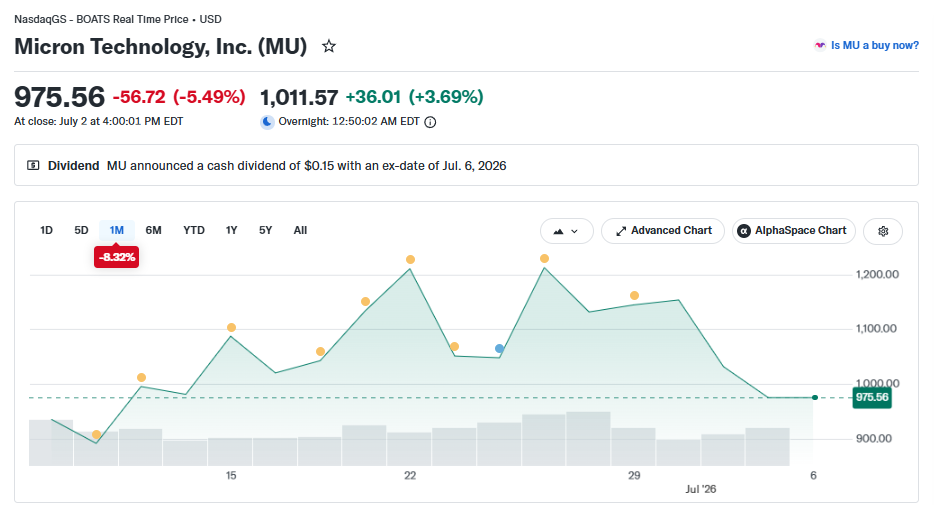Select the 6M time range

point(154,230)
